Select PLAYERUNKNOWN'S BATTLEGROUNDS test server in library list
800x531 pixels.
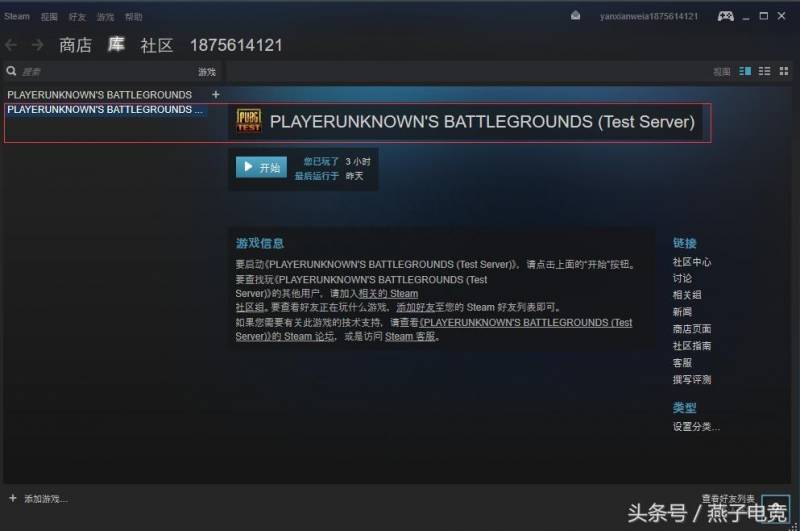[x=105, y=109]
